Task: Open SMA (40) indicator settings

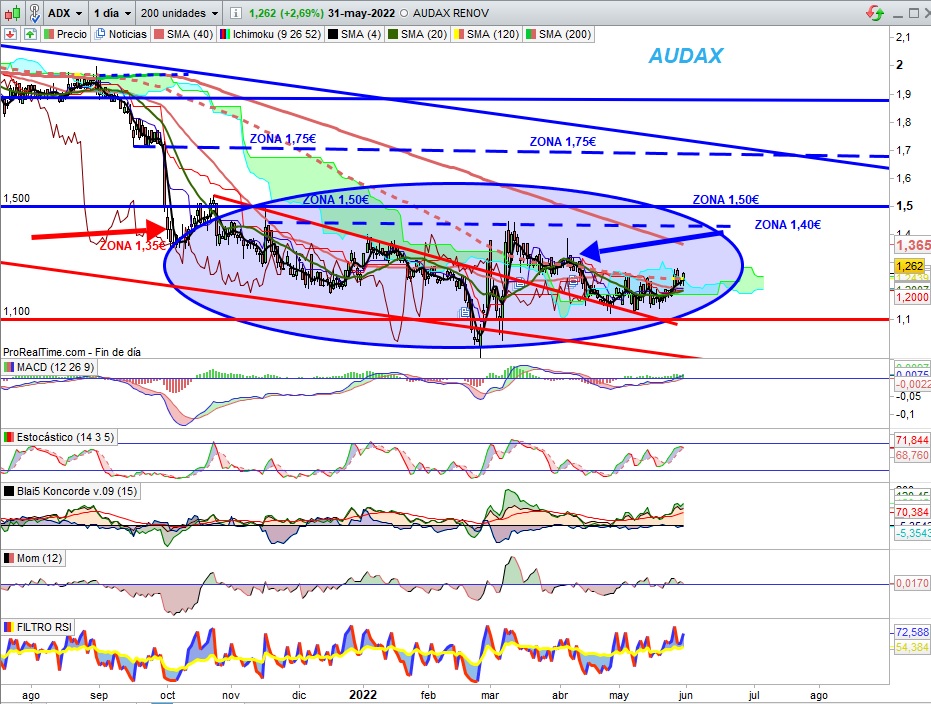Action: [183, 34]
